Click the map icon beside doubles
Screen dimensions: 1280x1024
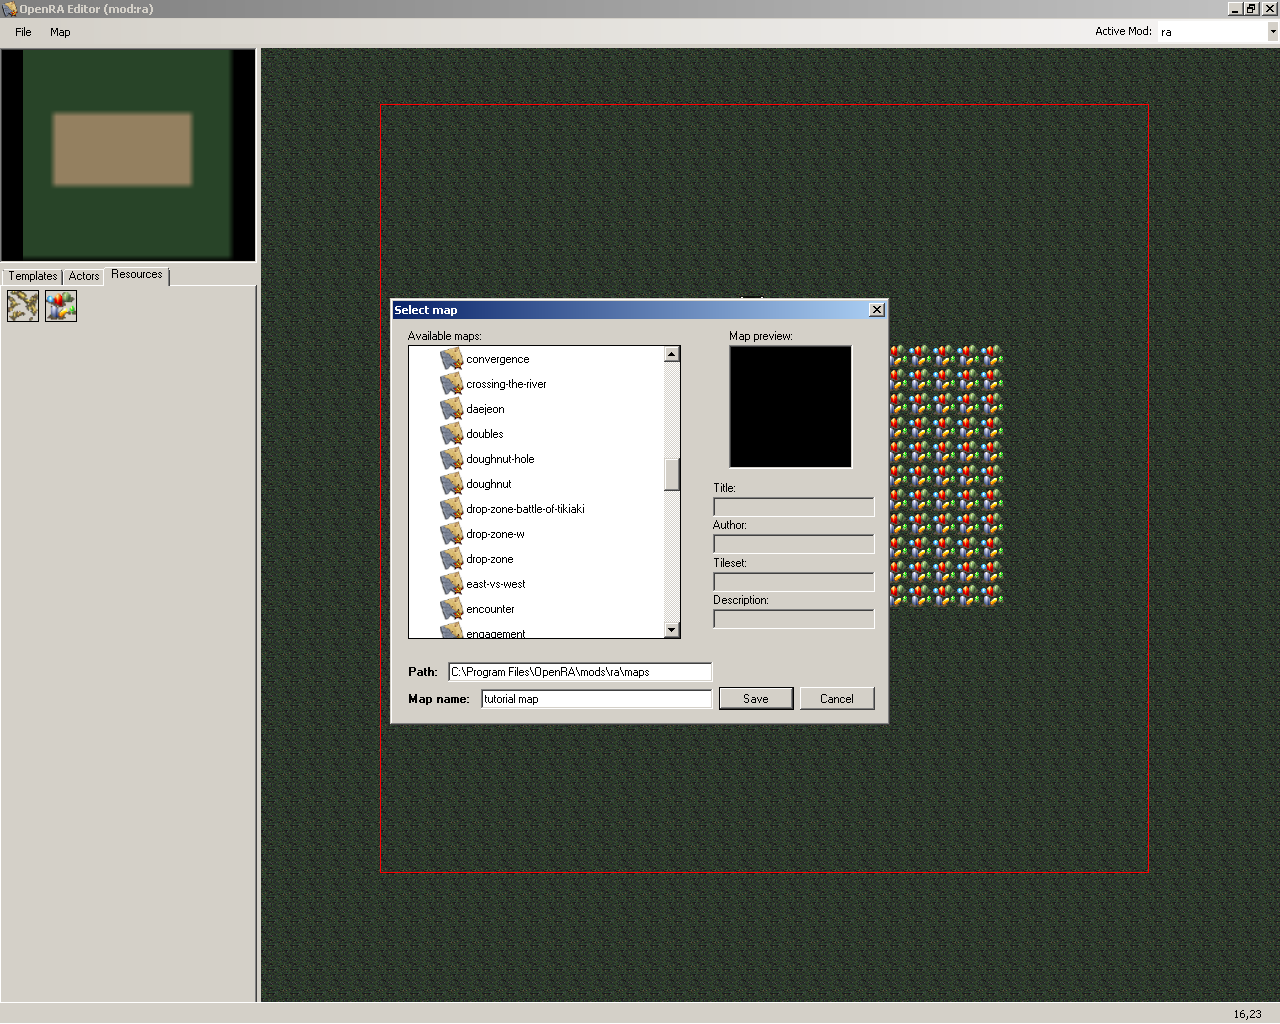pos(452,434)
